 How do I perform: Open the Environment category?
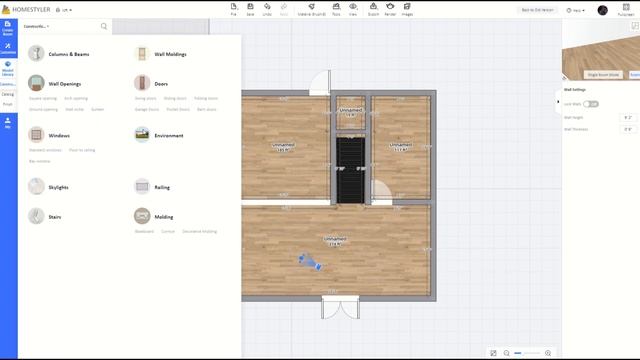(x=159, y=135)
